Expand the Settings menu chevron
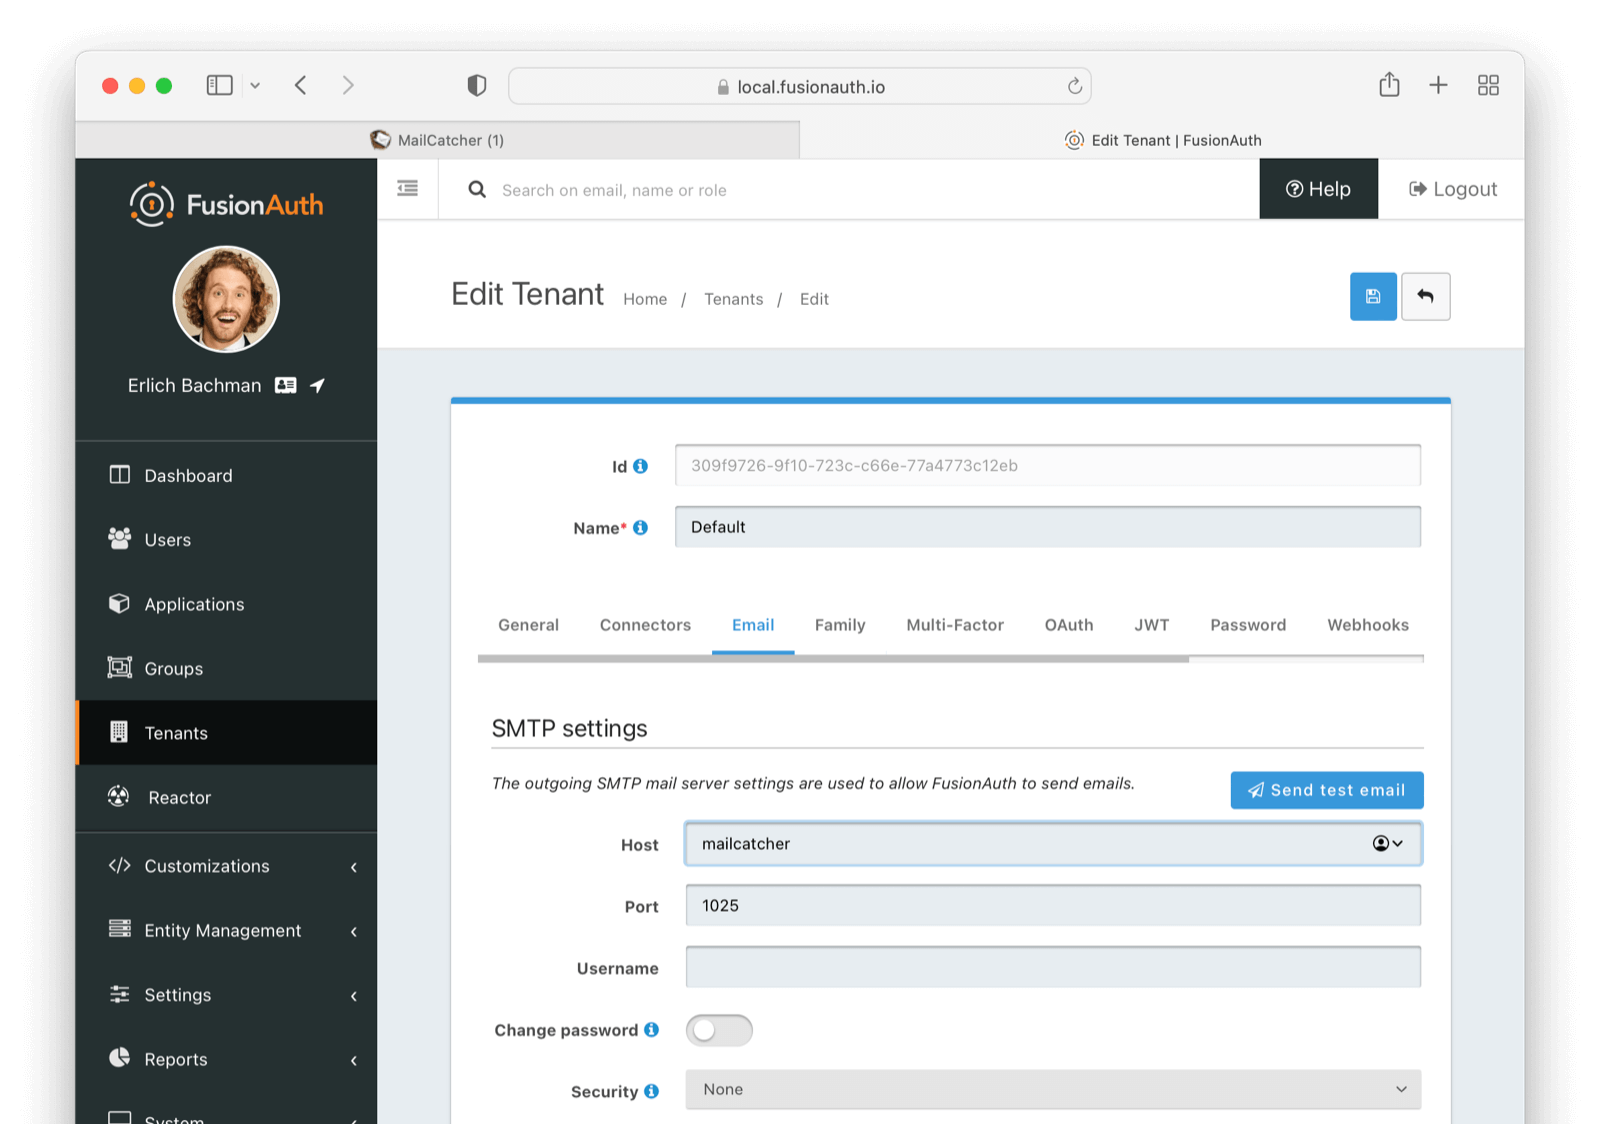1600x1124 pixels. point(353,996)
